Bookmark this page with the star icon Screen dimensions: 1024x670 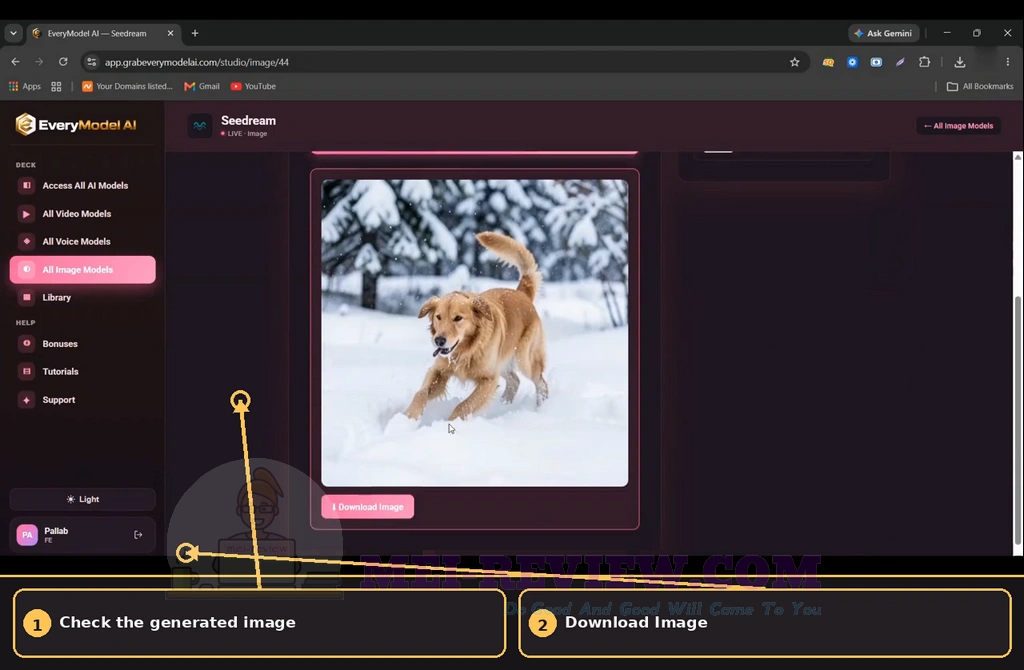point(794,62)
